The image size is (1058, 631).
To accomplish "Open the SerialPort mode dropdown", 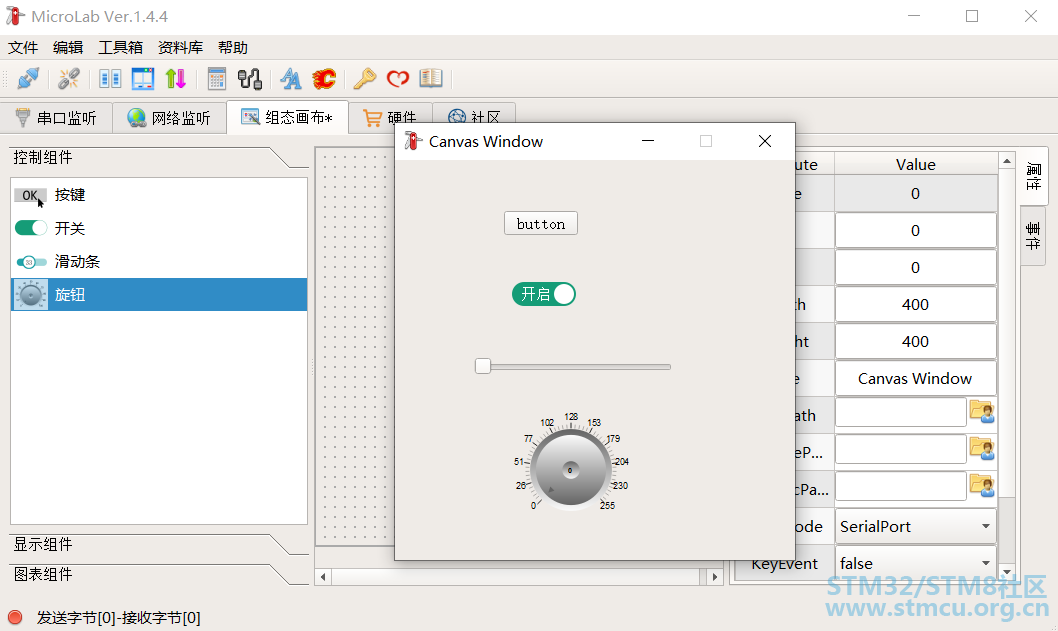I will [916, 526].
